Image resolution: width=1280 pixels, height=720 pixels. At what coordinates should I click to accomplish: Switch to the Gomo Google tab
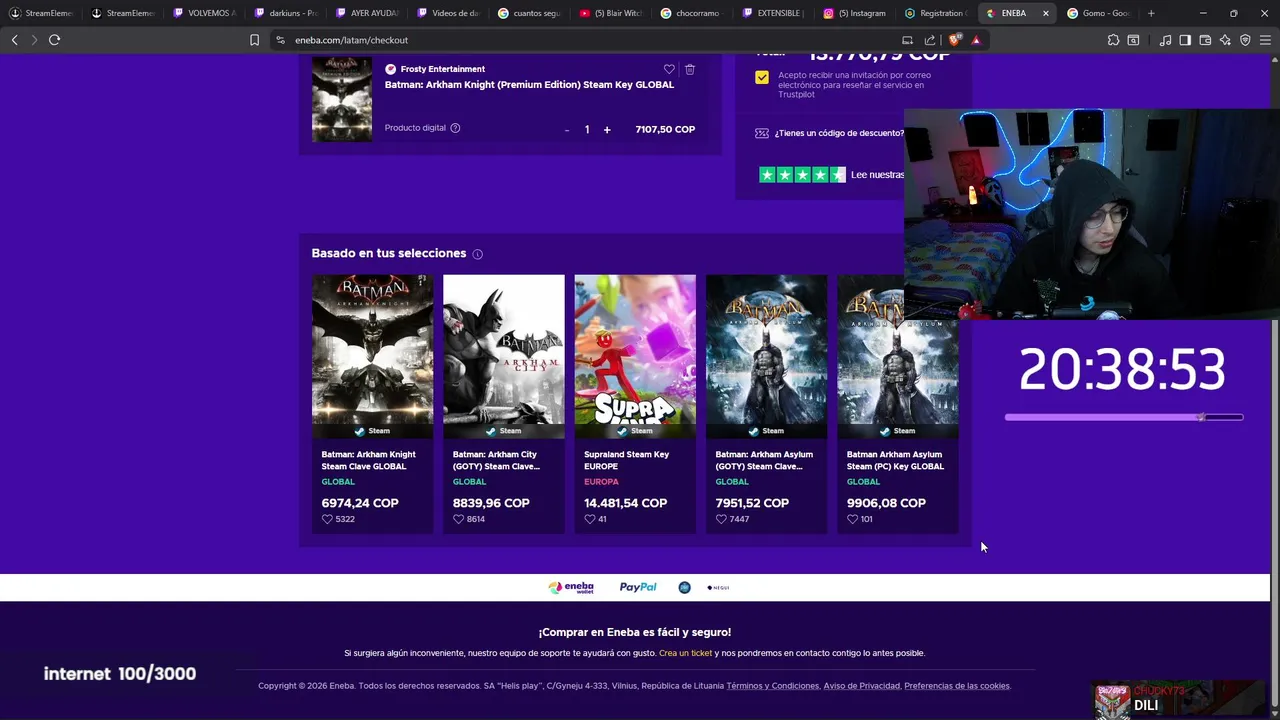click(1098, 13)
